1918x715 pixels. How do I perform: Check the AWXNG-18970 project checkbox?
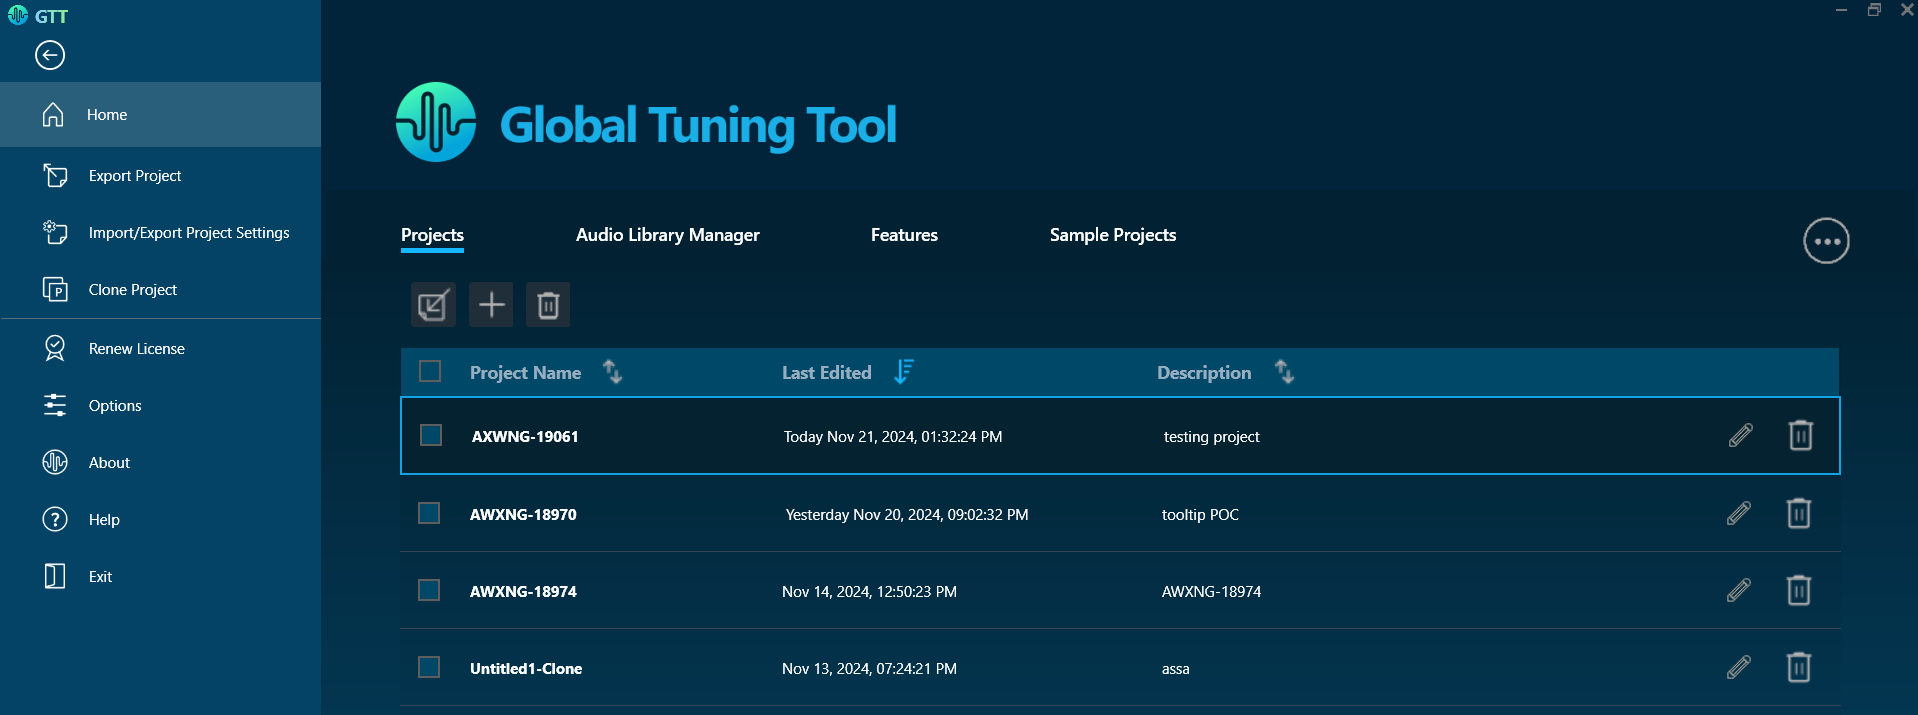pyautogui.click(x=429, y=513)
